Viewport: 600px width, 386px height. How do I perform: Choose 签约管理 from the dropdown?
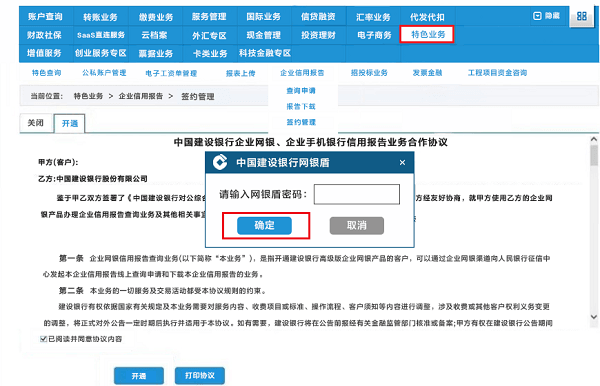point(301,122)
